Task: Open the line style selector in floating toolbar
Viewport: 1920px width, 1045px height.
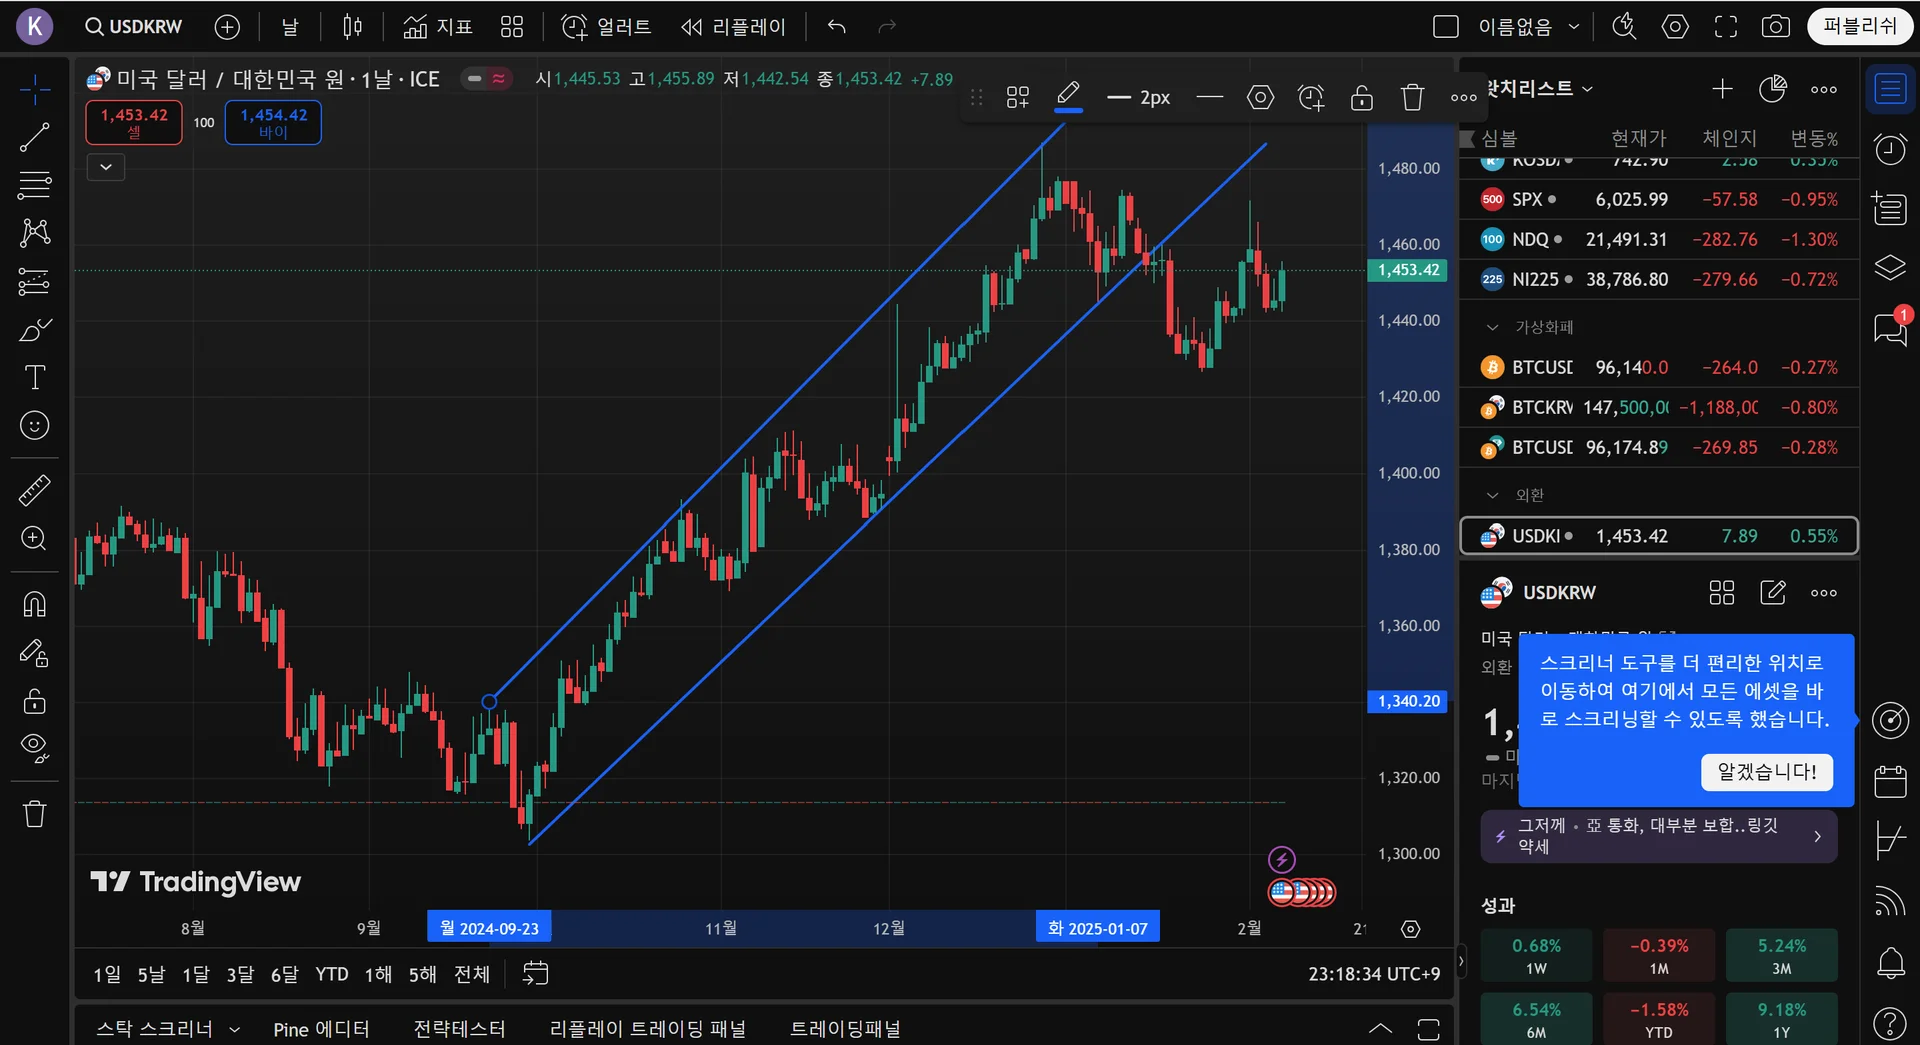Action: 1210,97
